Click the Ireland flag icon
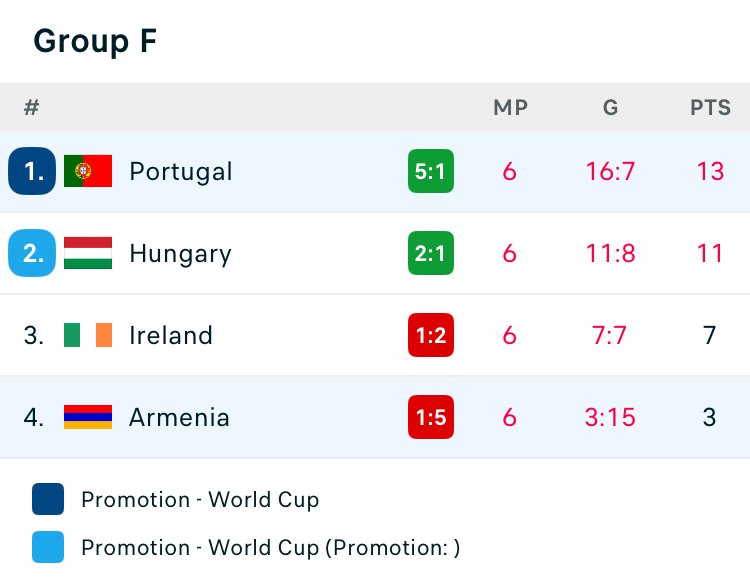Screen dimensions: 750x578 pyautogui.click(x=88, y=335)
